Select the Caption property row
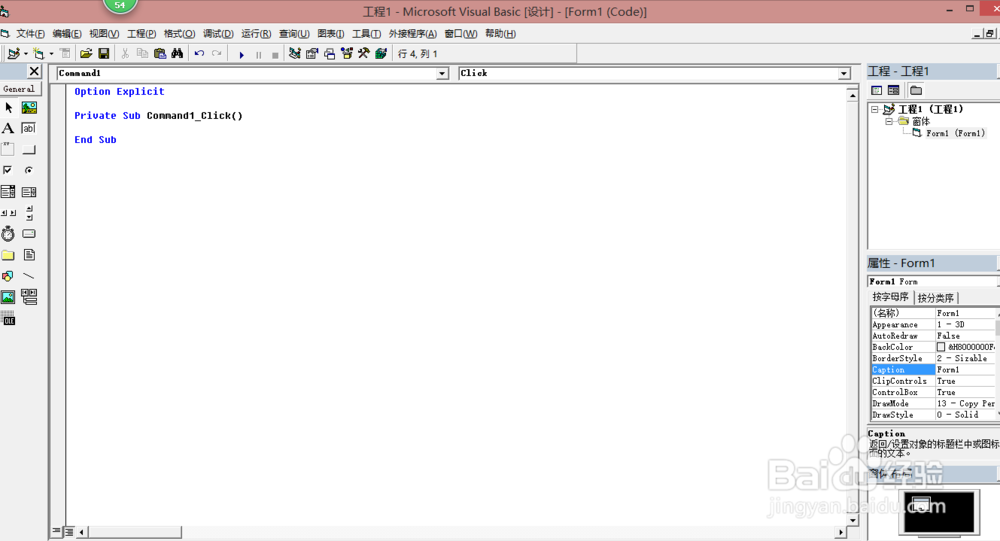 pyautogui.click(x=933, y=370)
